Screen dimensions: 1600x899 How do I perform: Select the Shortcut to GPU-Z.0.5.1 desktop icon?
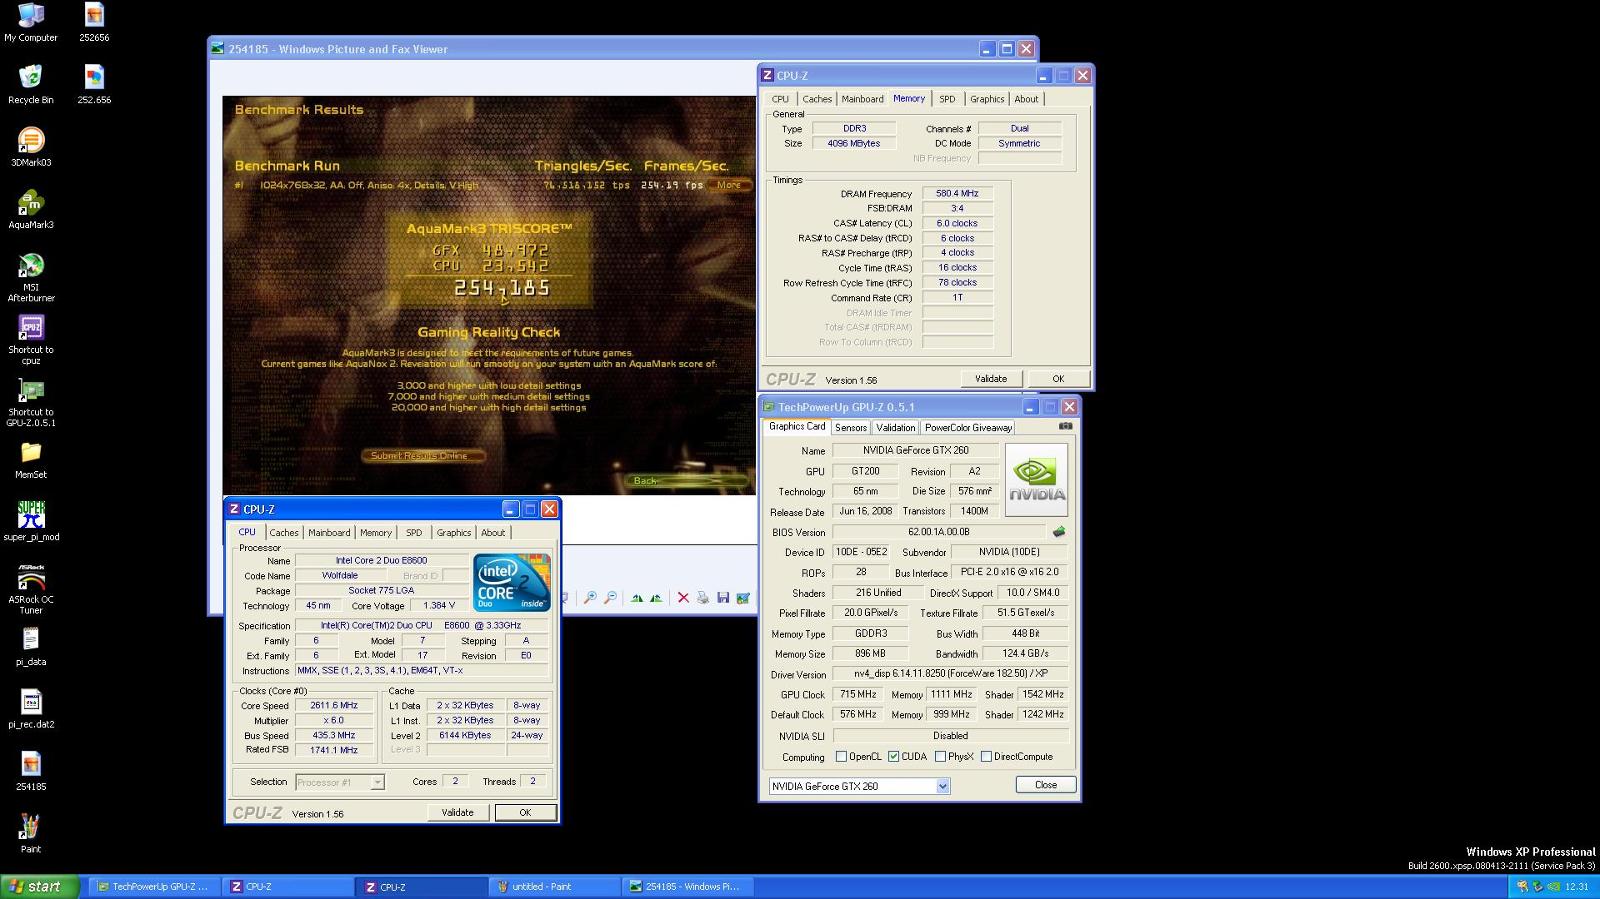point(31,402)
